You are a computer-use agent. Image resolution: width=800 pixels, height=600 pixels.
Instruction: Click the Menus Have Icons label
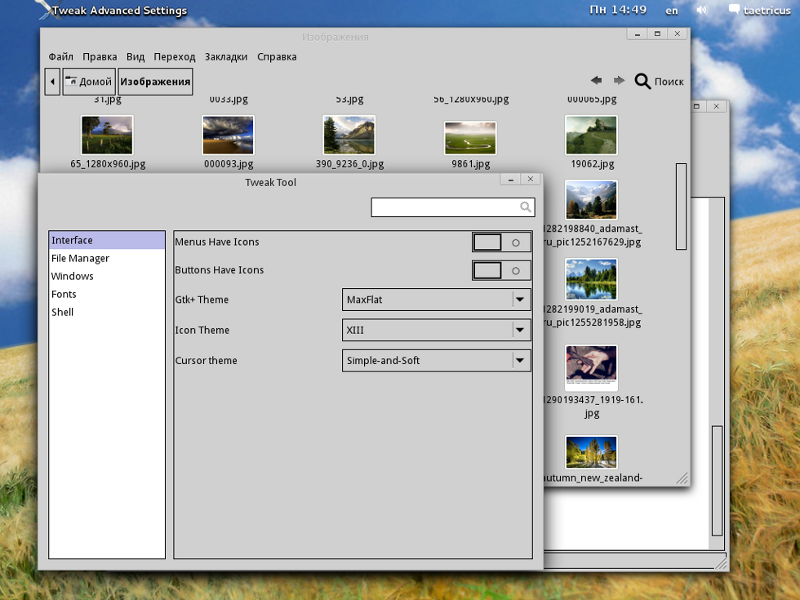click(217, 242)
